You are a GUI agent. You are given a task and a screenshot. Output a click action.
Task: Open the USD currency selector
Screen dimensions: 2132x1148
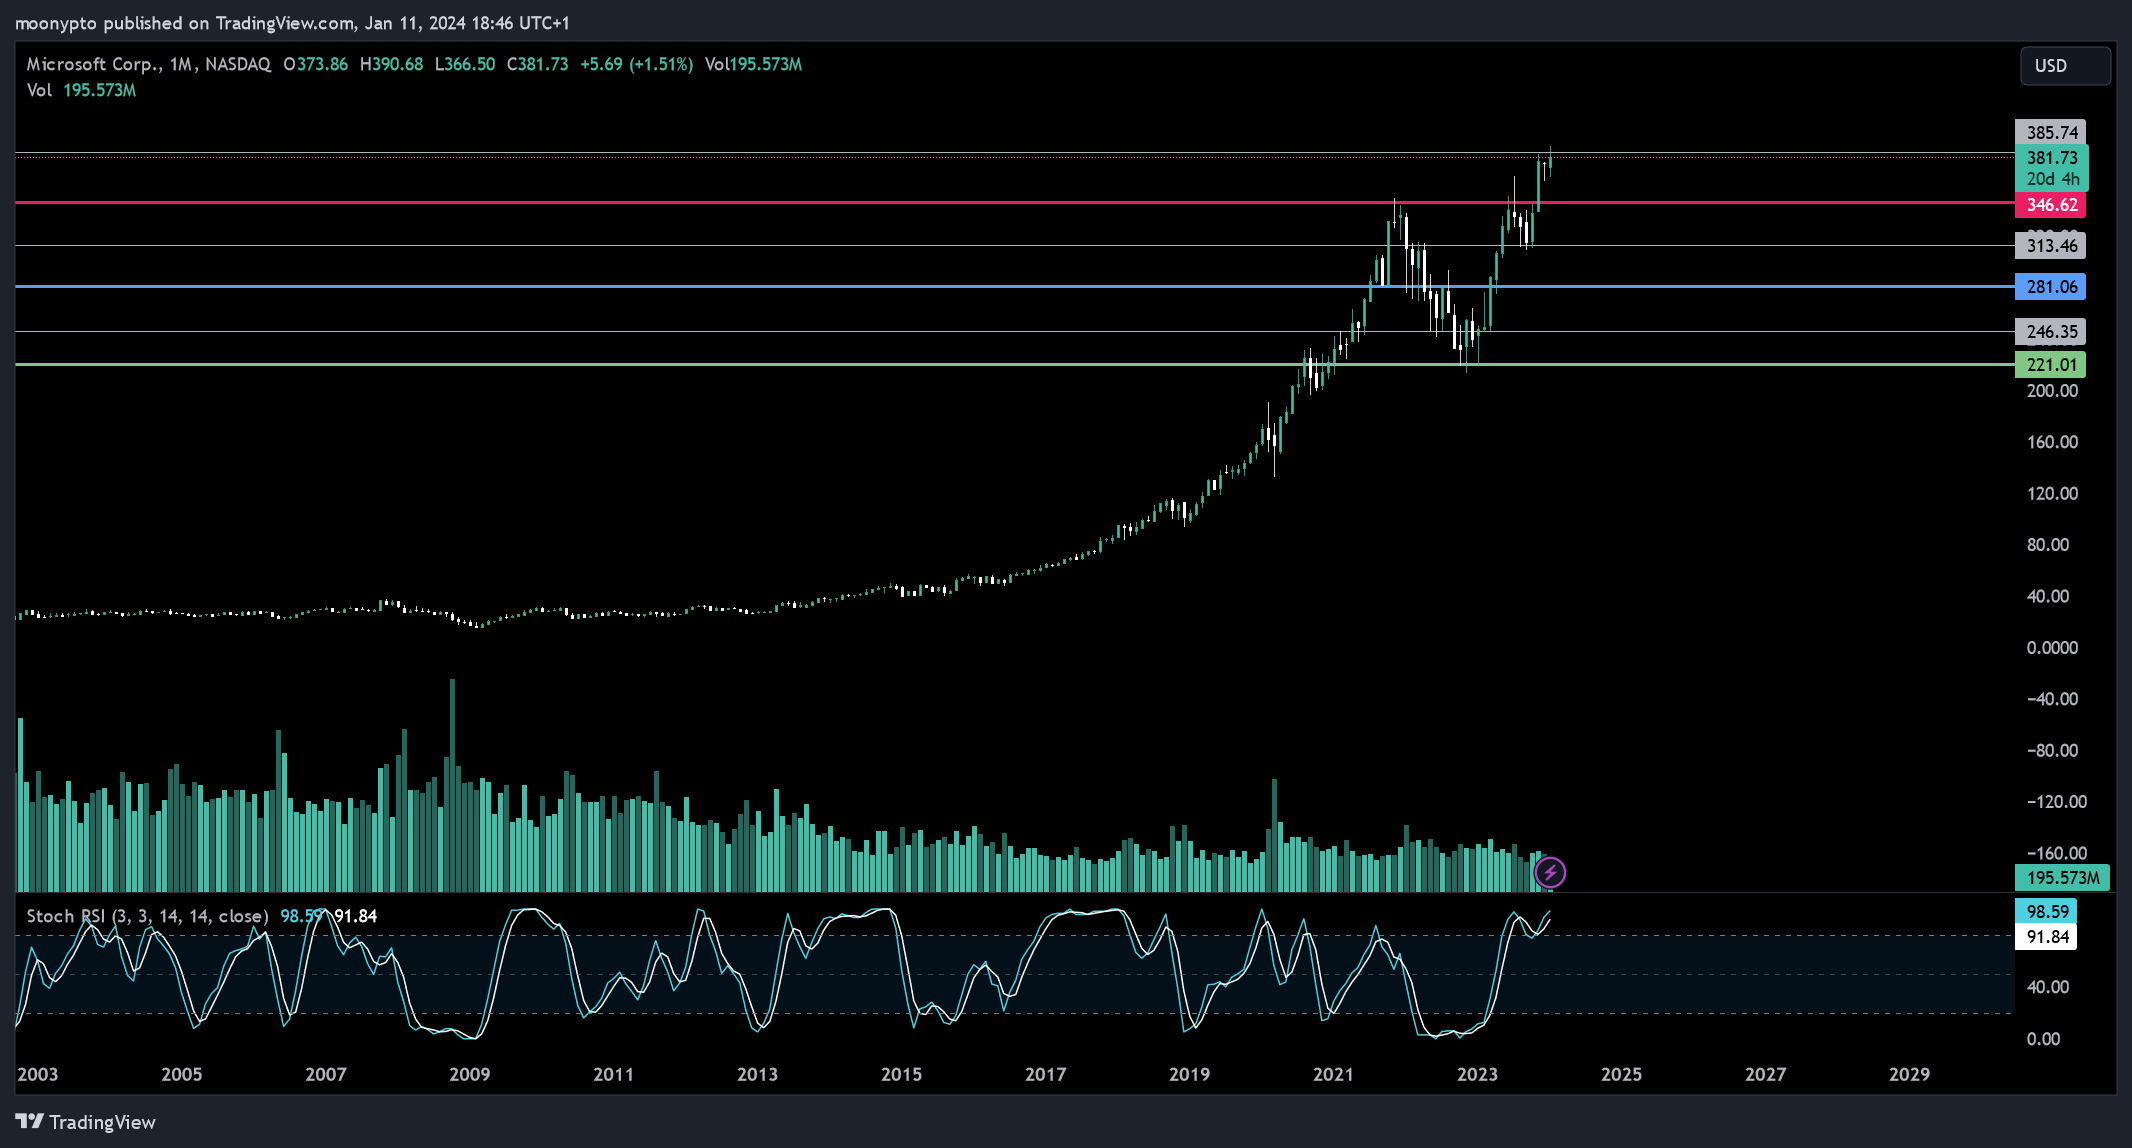(x=2065, y=65)
